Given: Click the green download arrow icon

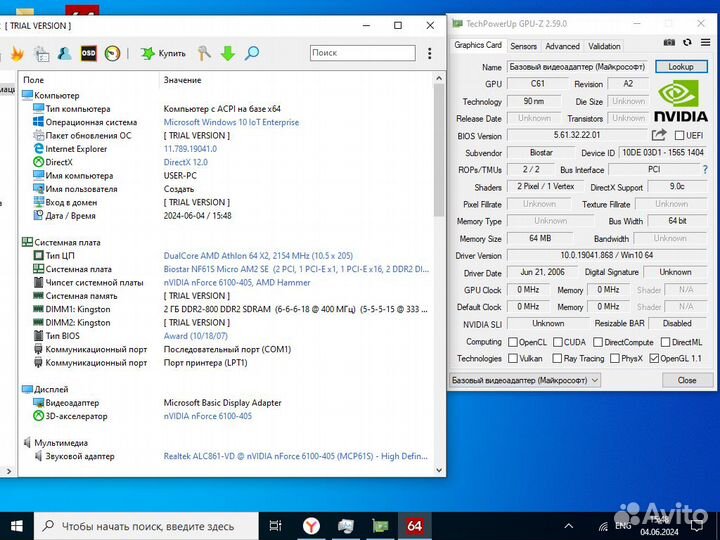Looking at the screenshot, I should [228, 53].
